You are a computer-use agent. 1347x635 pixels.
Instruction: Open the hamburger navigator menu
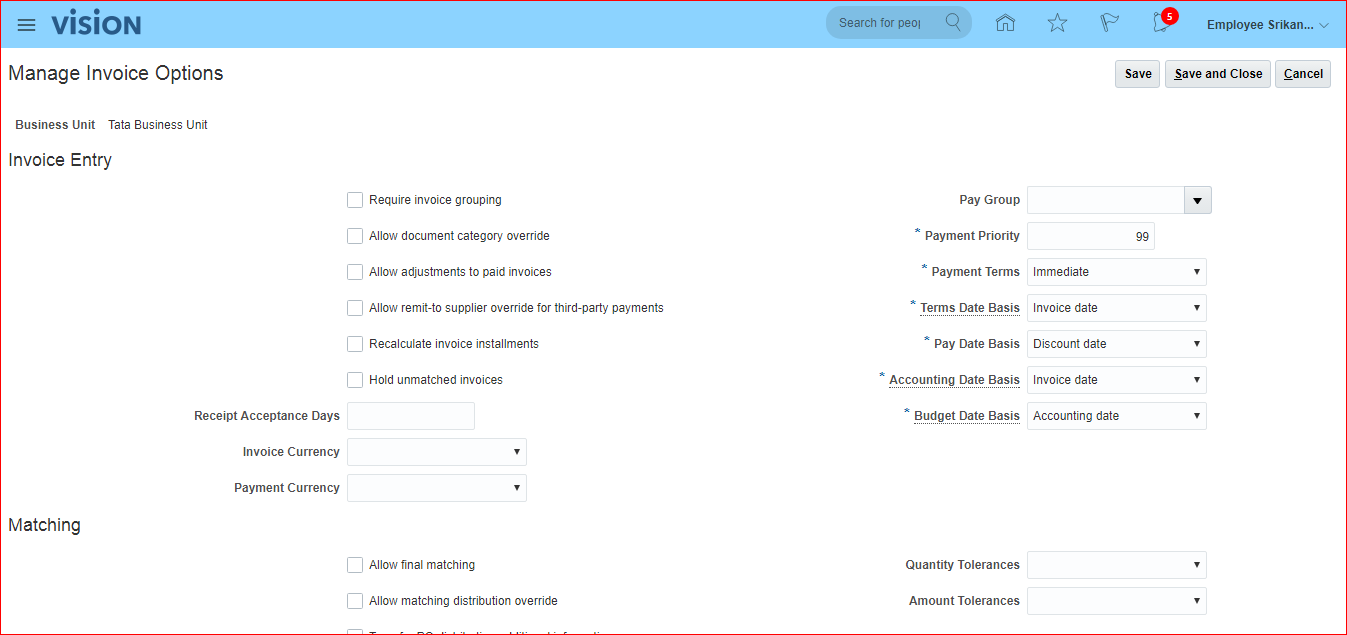(x=27, y=25)
